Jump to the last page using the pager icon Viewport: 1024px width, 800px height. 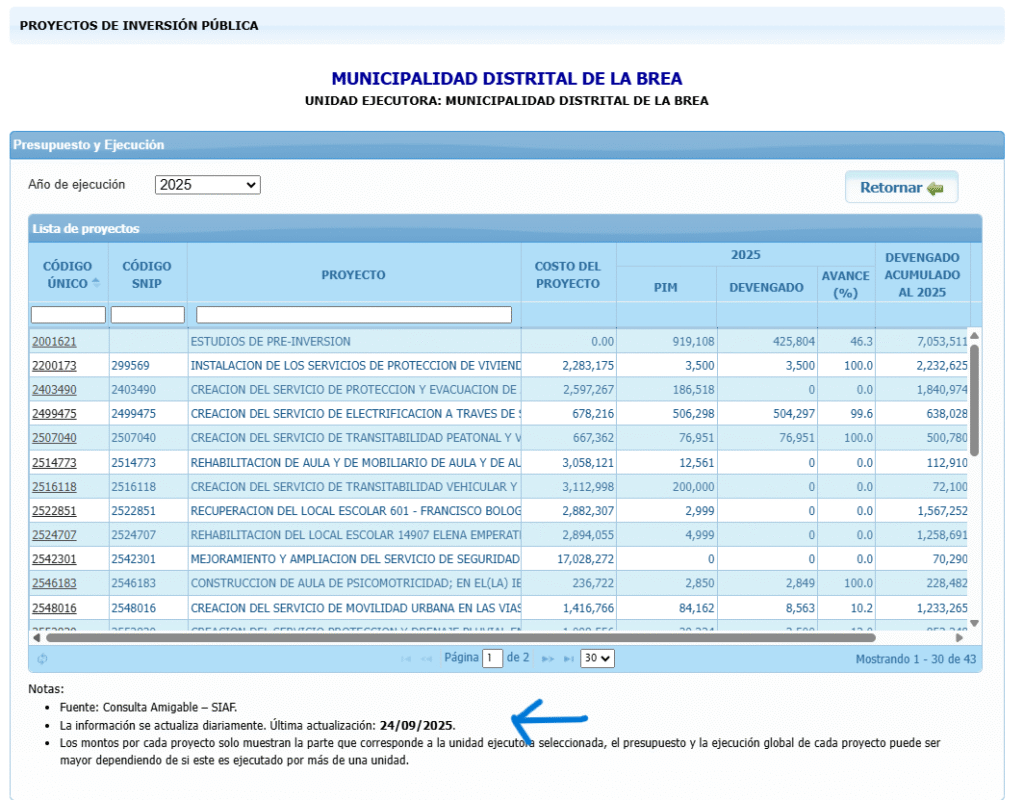[x=569, y=659]
